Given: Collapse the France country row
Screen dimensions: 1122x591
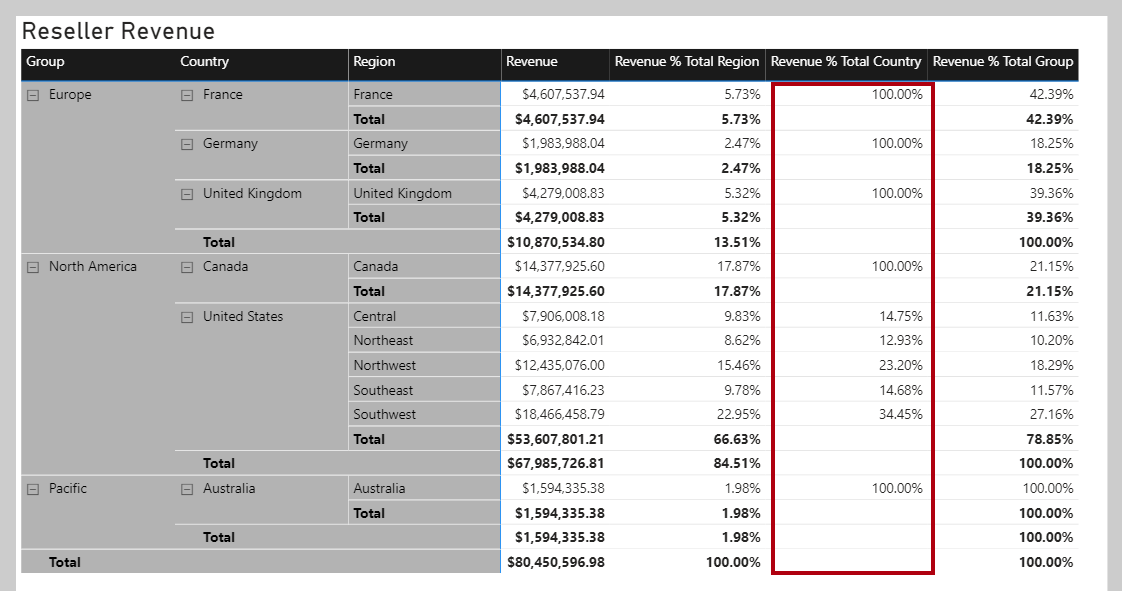Looking at the screenshot, I should pos(187,95).
